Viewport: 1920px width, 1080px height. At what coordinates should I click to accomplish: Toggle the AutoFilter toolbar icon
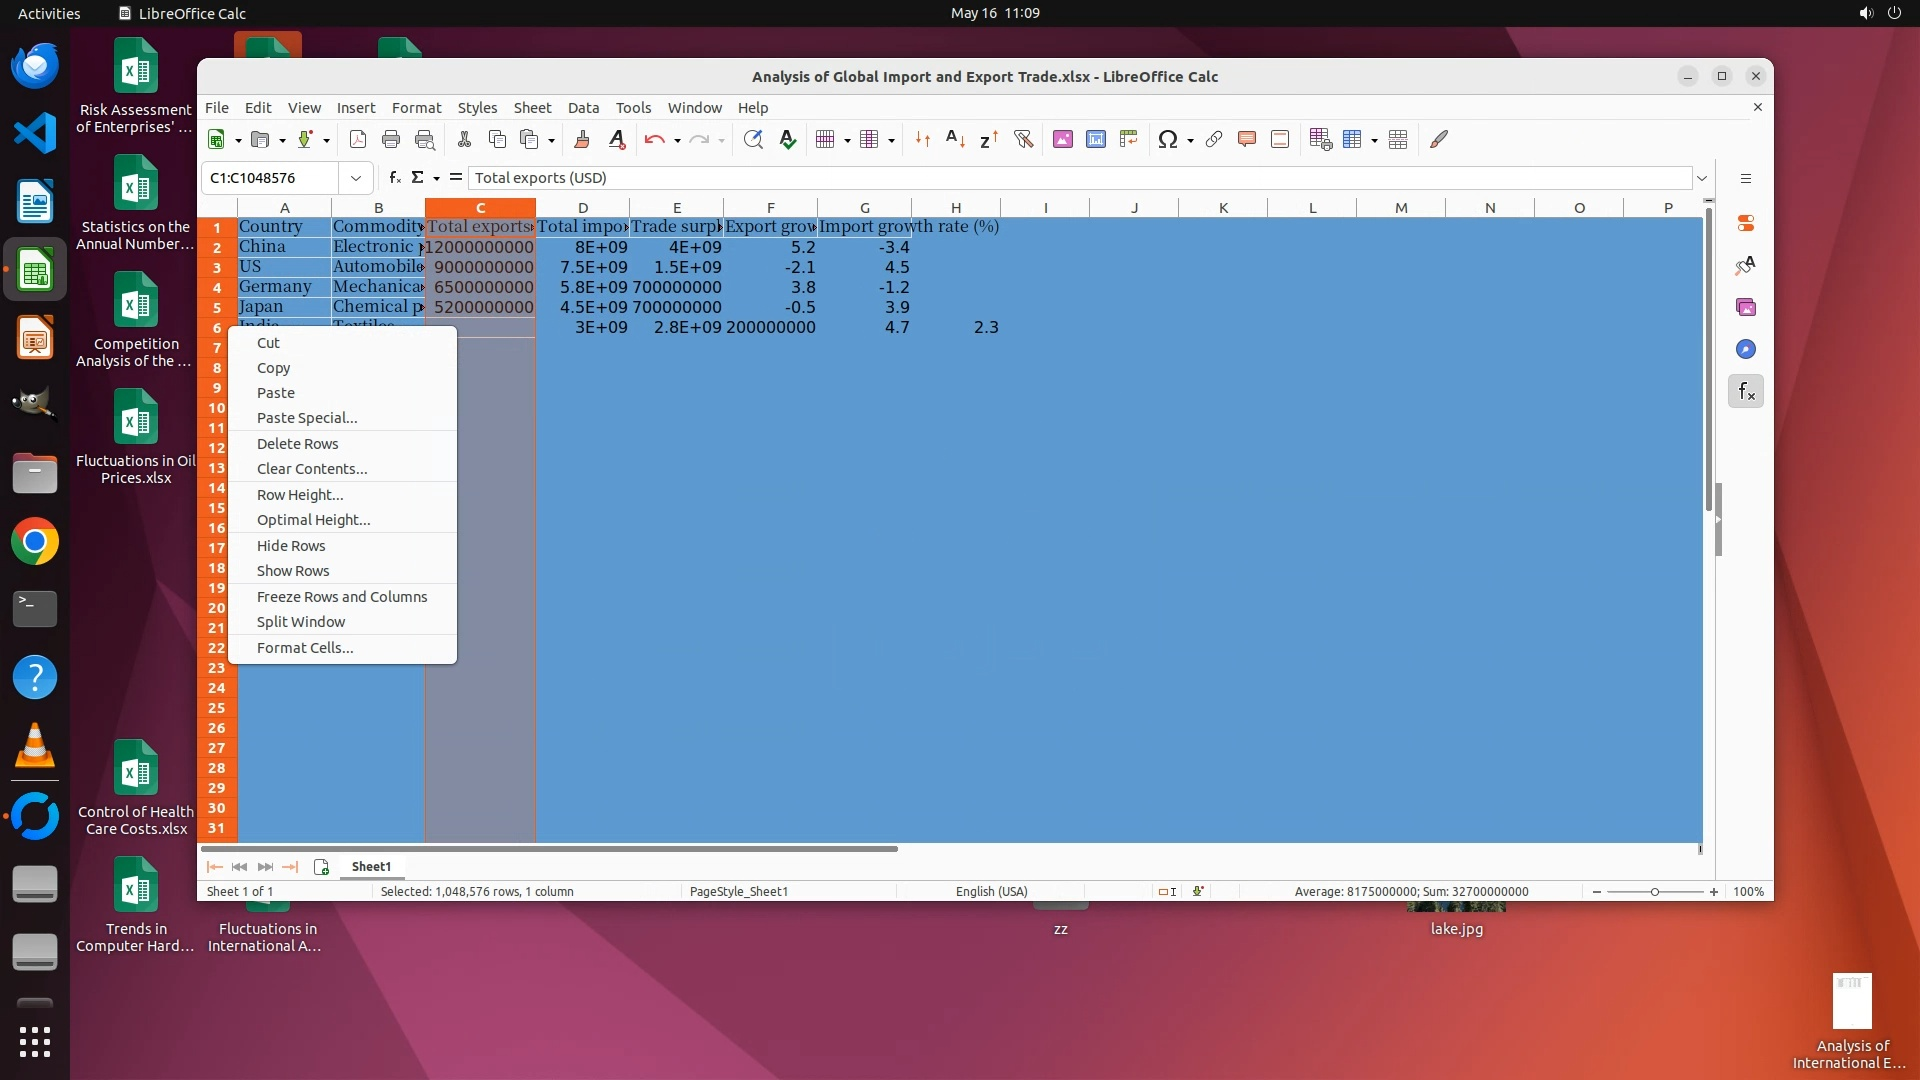1023,140
